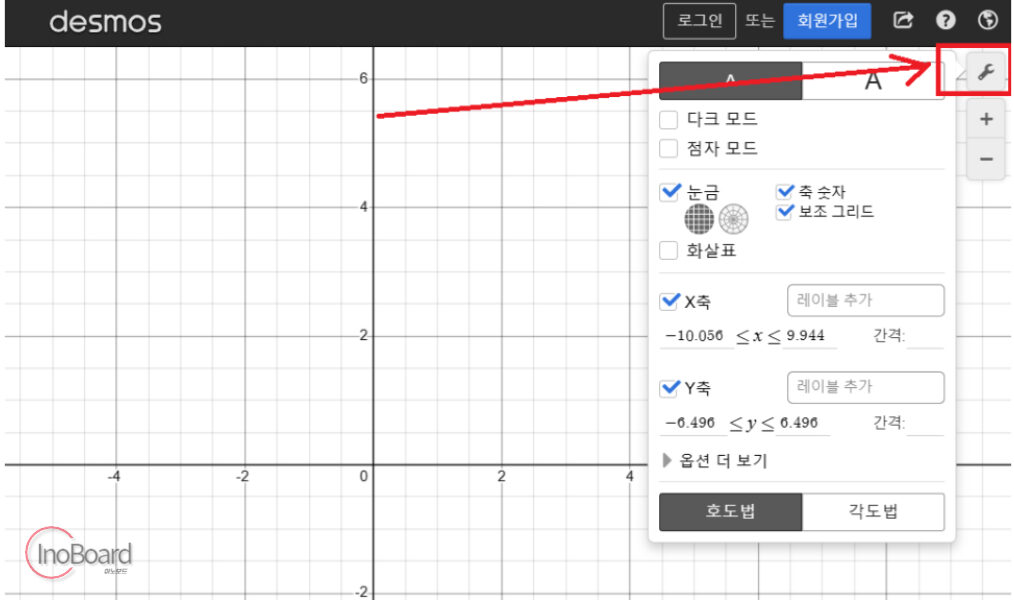Enable the 다크 모드 checkbox
The image size is (1014, 600).
pos(669,120)
